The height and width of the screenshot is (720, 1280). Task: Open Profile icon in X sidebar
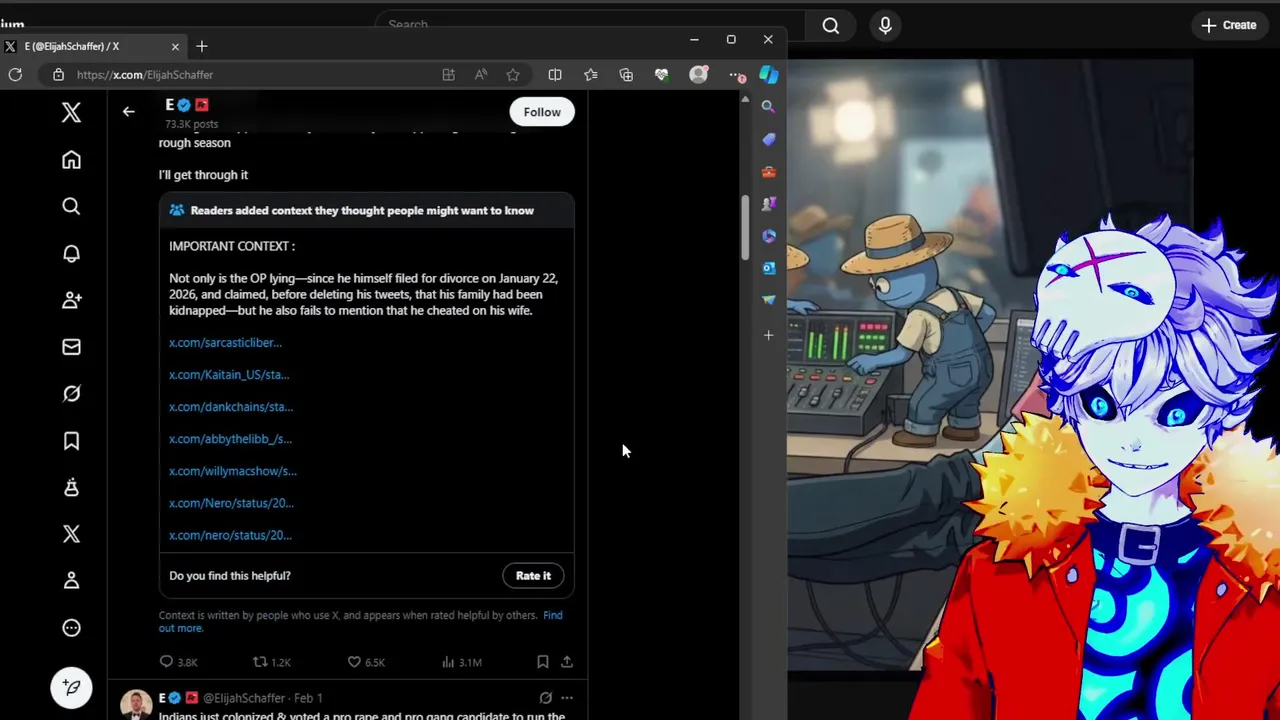pos(71,581)
